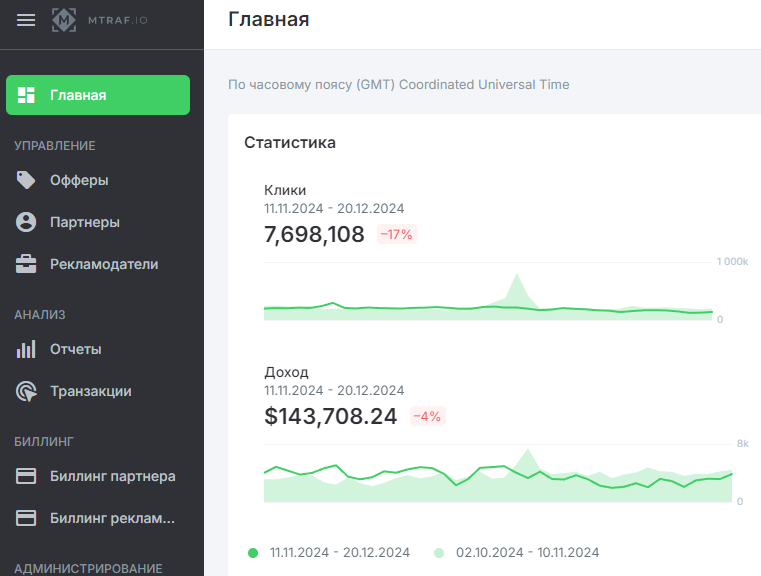Click the Главная dashboard grid icon
The height and width of the screenshot is (576, 761).
click(x=26, y=95)
